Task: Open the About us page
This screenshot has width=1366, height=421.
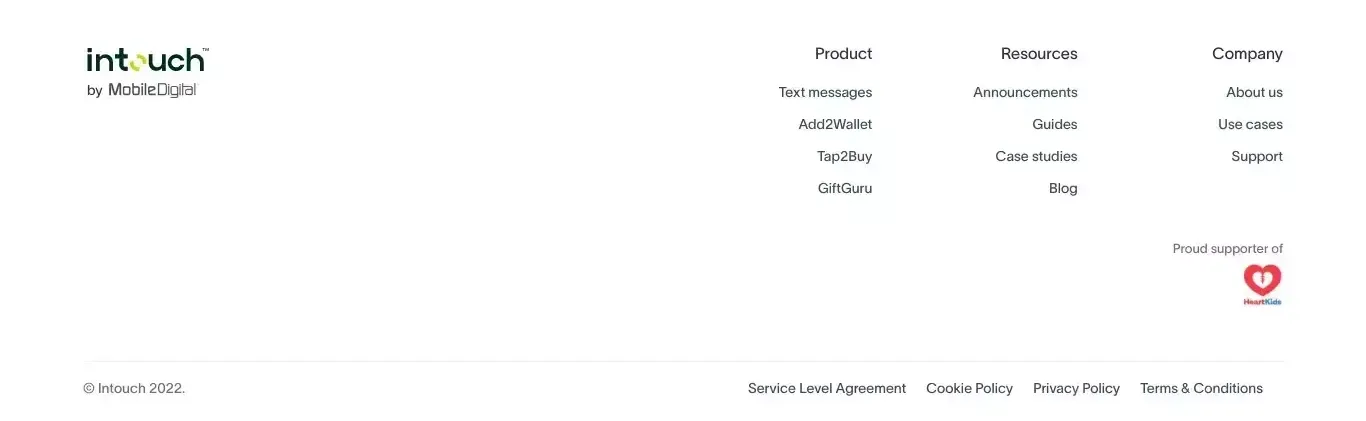Action: pyautogui.click(x=1254, y=92)
